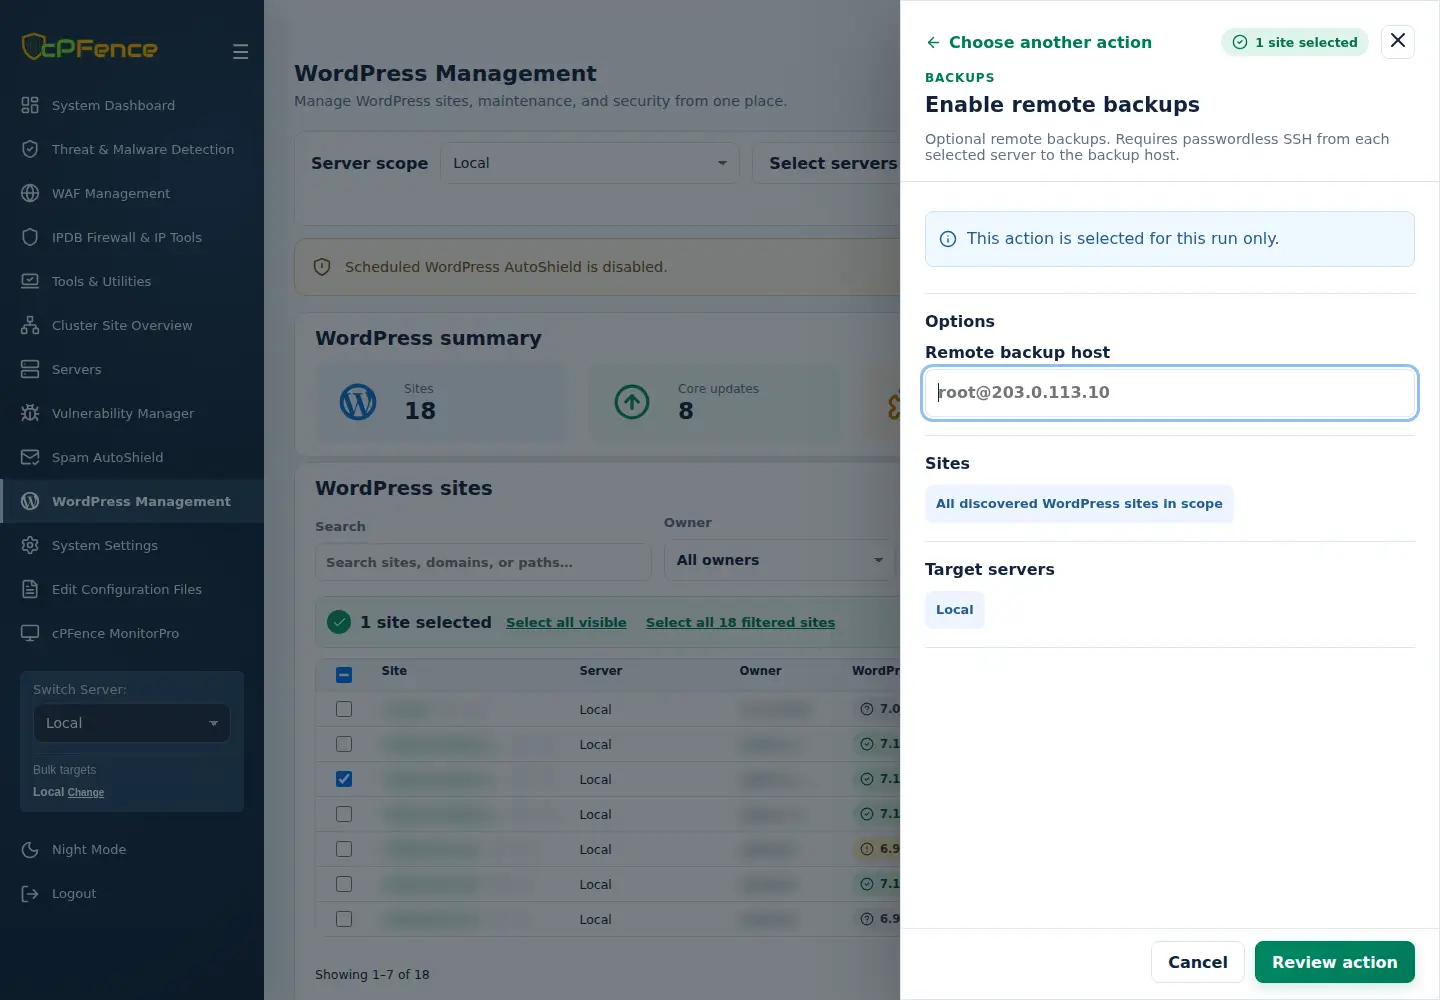The height and width of the screenshot is (1000, 1440).
Task: Click the Night Mode moon icon
Action: [x=30, y=849]
